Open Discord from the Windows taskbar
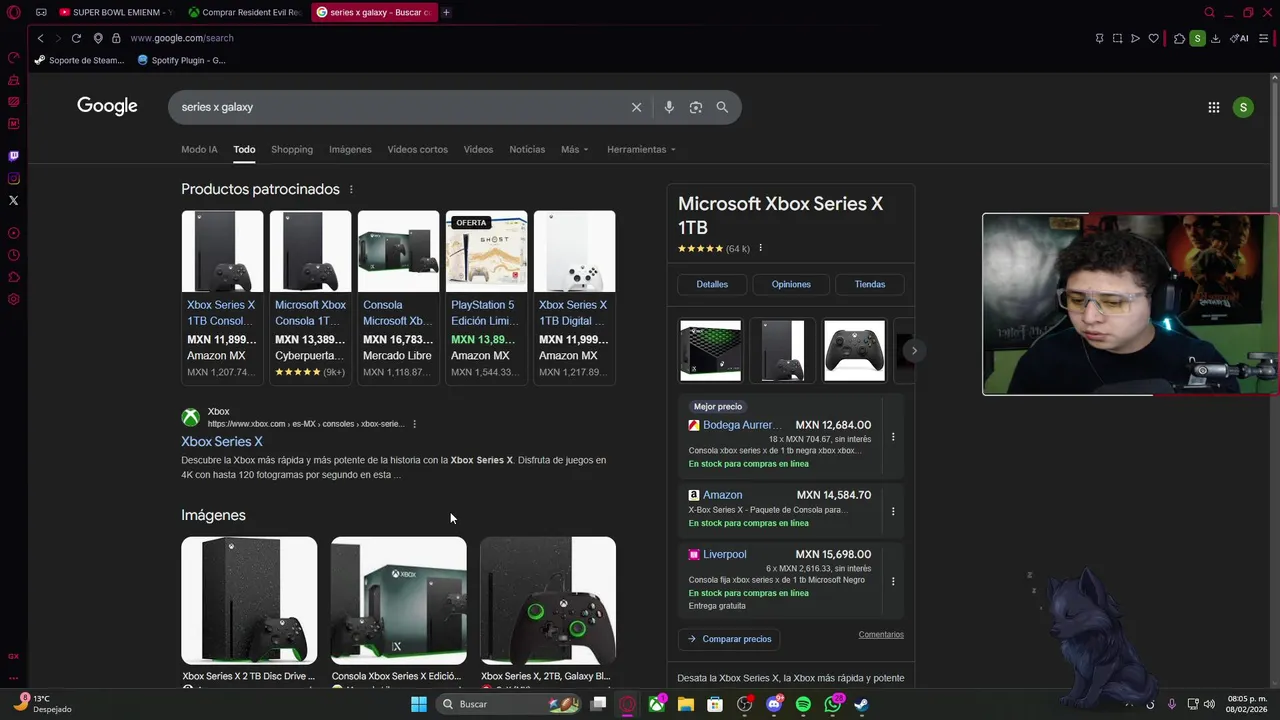Image resolution: width=1280 pixels, height=720 pixels. click(773, 704)
